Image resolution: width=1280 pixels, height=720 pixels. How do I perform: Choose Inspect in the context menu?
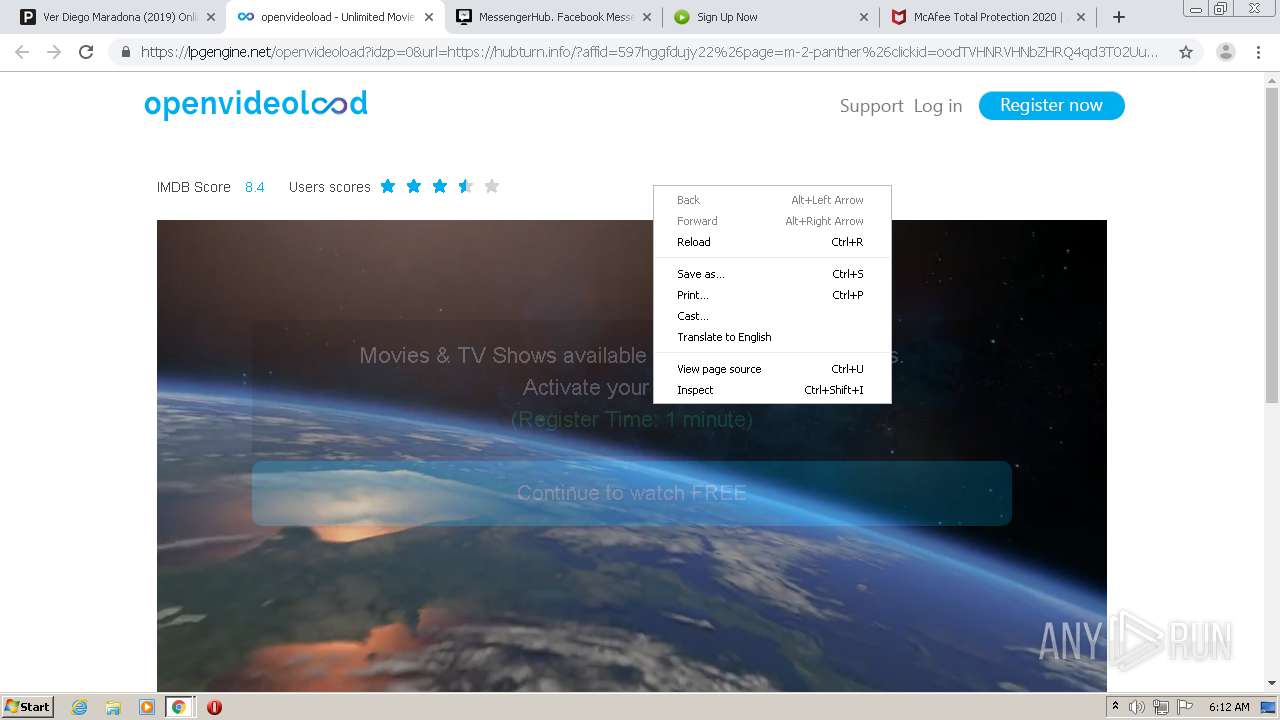[x=772, y=390]
